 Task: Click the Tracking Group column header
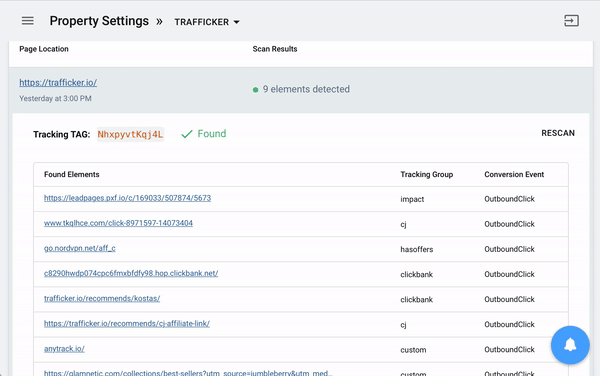[x=427, y=174]
